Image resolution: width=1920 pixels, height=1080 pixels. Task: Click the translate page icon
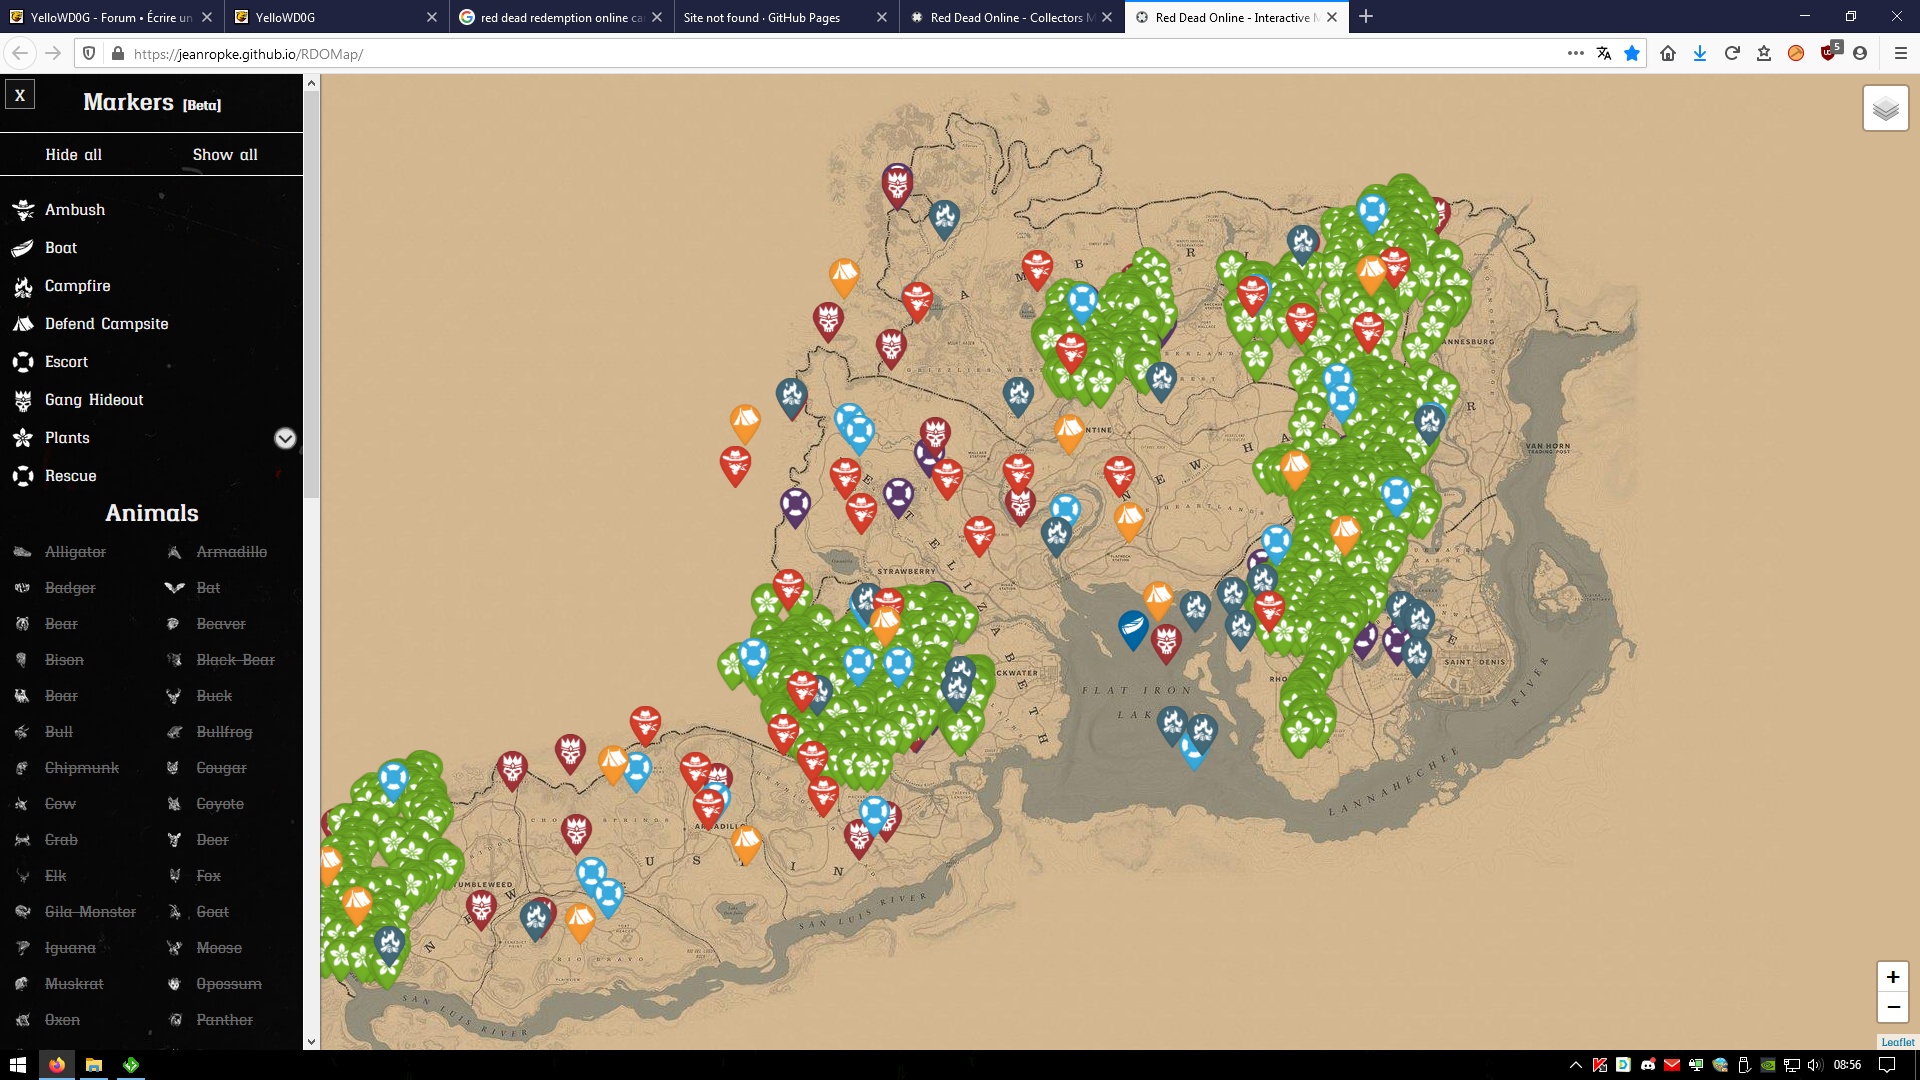[1604, 54]
